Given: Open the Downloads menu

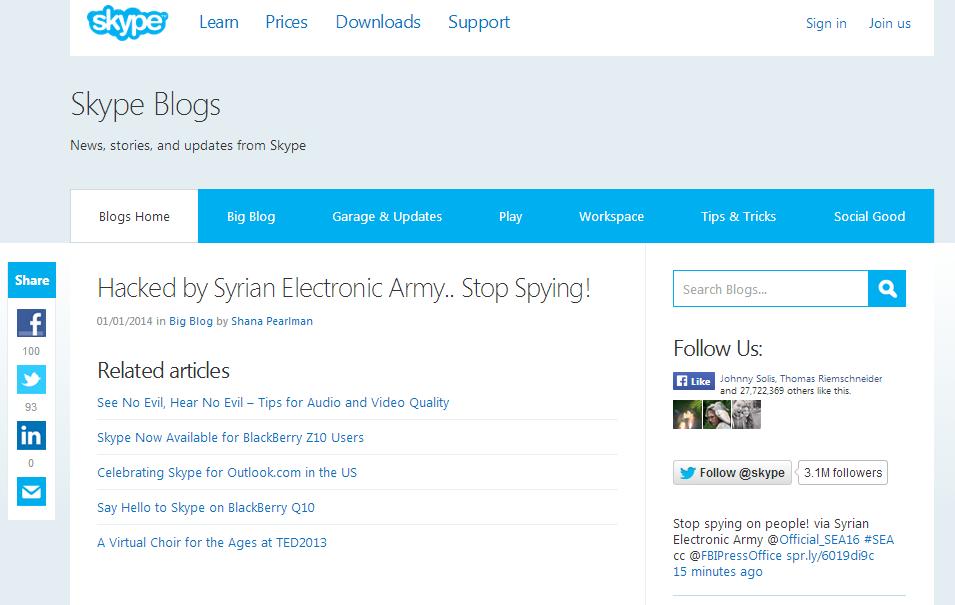Looking at the screenshot, I should [x=378, y=23].
